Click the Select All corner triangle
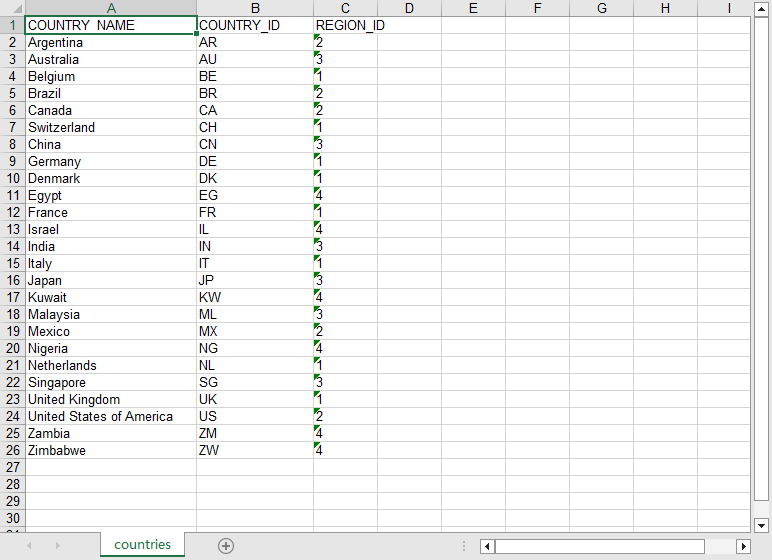This screenshot has height=560, width=772. click(12, 8)
